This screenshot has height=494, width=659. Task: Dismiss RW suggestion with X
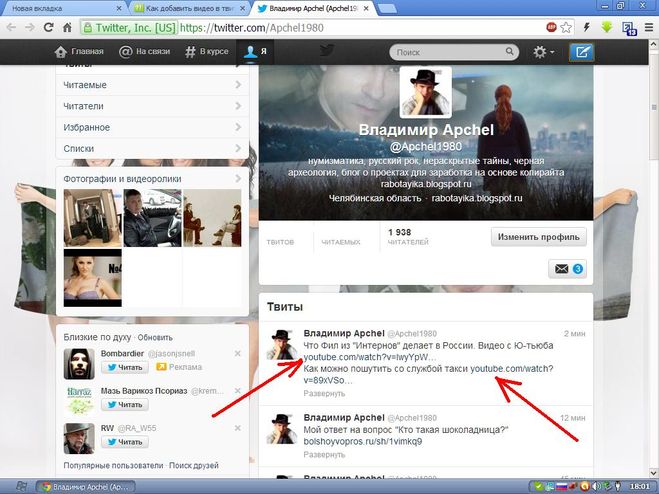[237, 428]
